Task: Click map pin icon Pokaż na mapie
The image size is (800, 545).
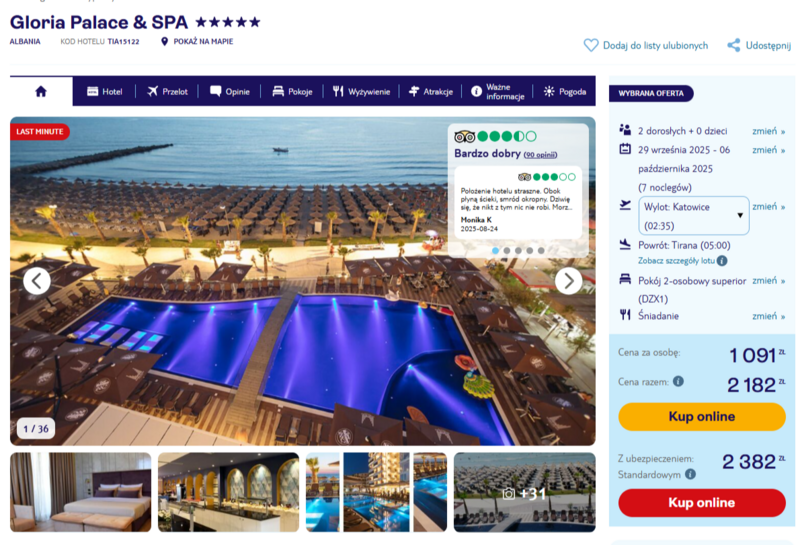Action: pos(164,41)
